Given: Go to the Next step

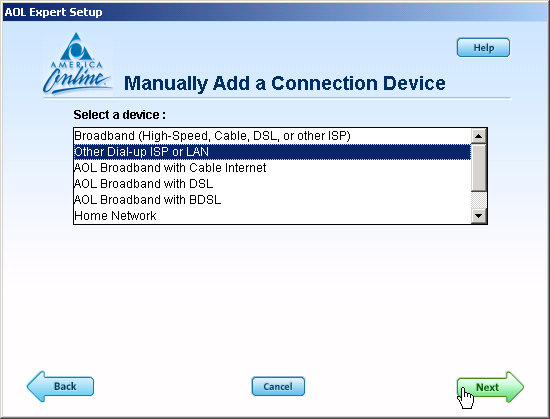Looking at the screenshot, I should pos(490,387).
